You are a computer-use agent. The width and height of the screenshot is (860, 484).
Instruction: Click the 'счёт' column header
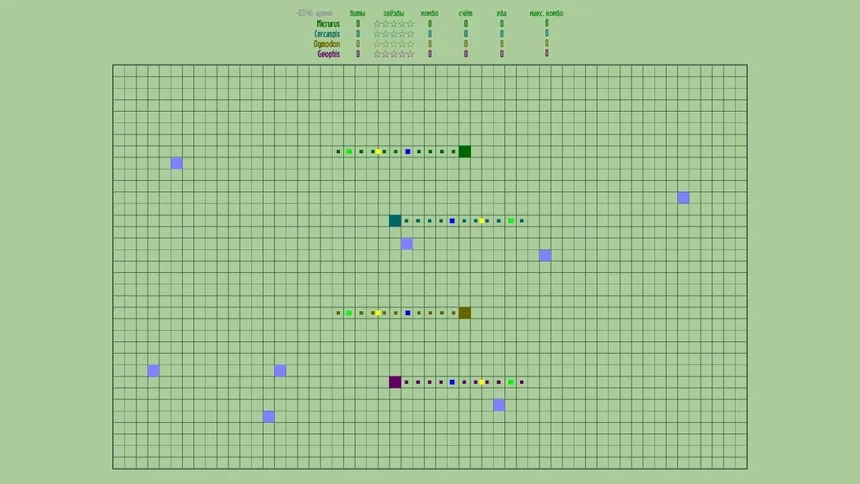(465, 13)
